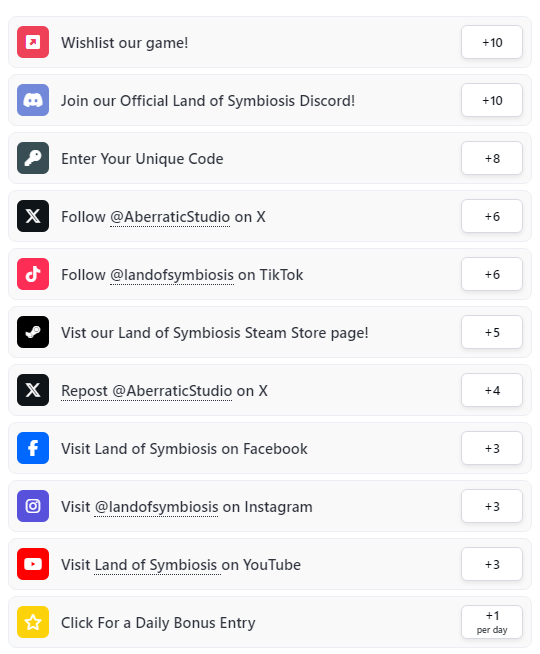Click the Facebook logo icon
The height and width of the screenshot is (654, 540).
click(x=33, y=448)
